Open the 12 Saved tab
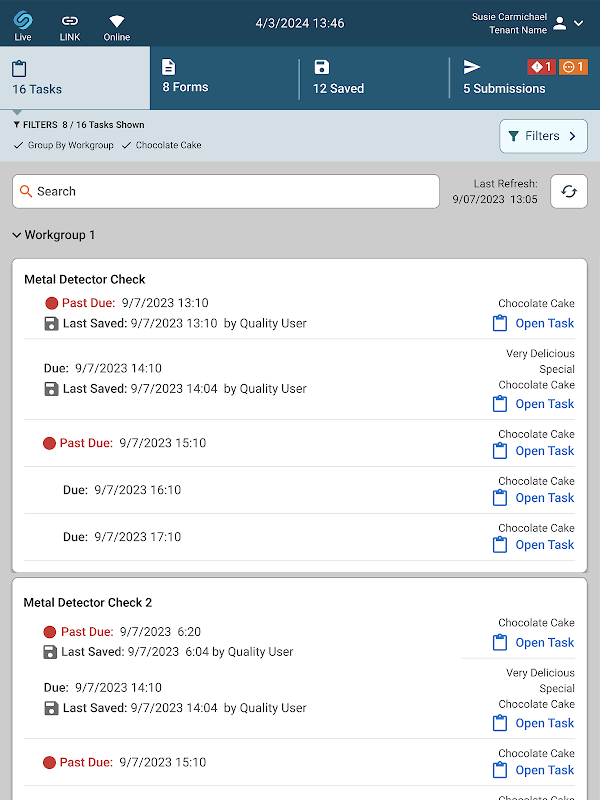This screenshot has width=600, height=800. click(374, 78)
